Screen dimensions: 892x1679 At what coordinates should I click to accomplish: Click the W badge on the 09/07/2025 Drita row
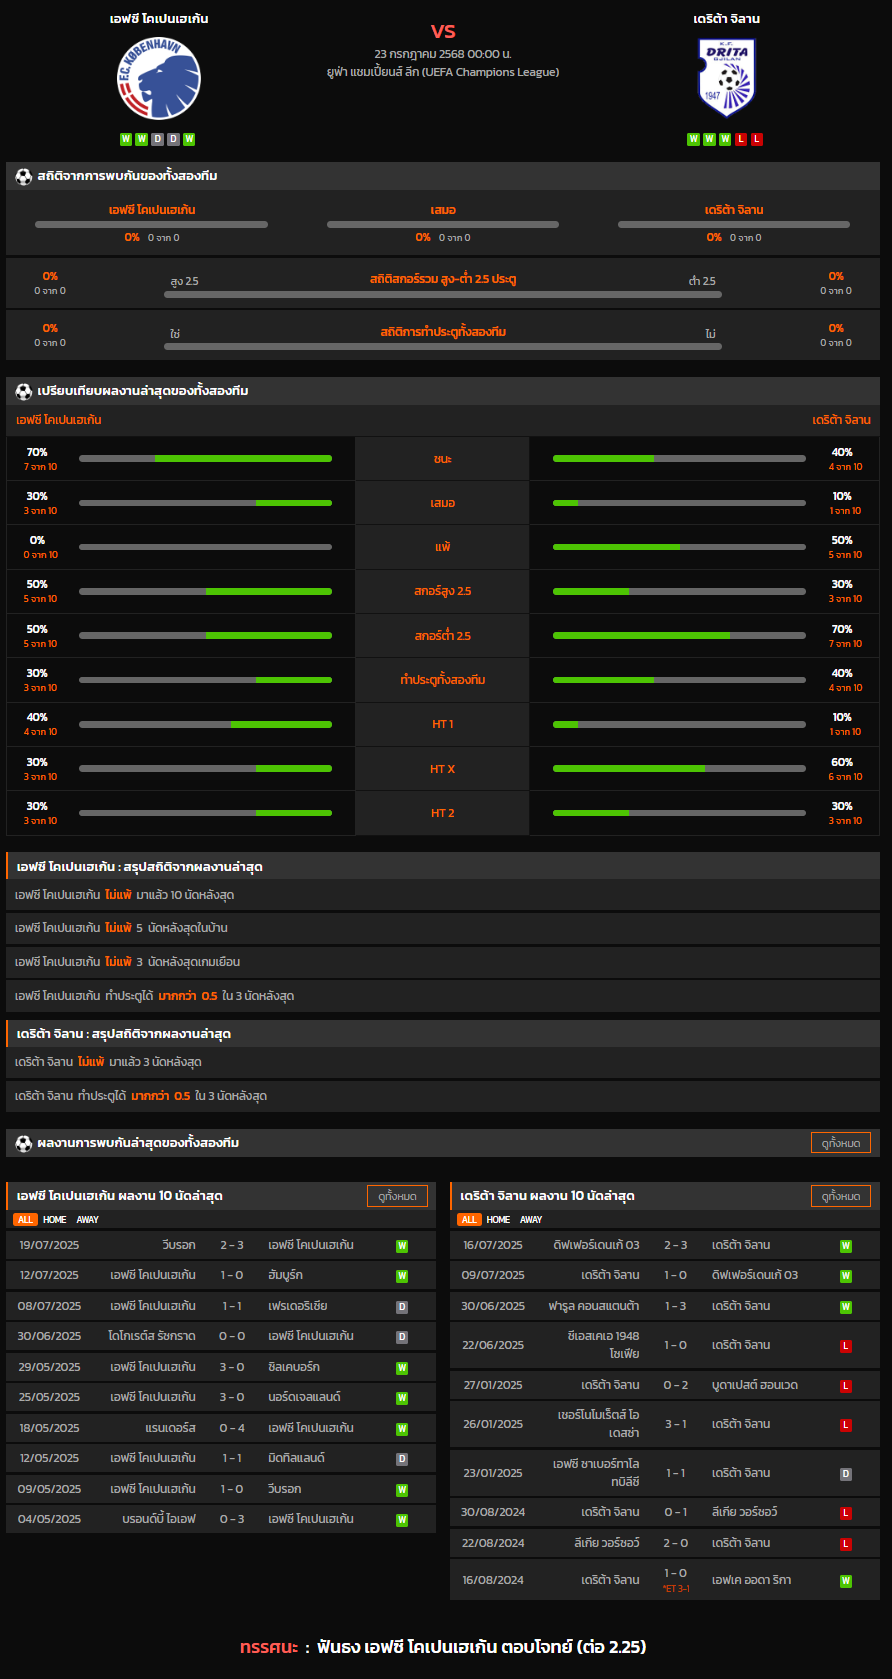[846, 1276]
